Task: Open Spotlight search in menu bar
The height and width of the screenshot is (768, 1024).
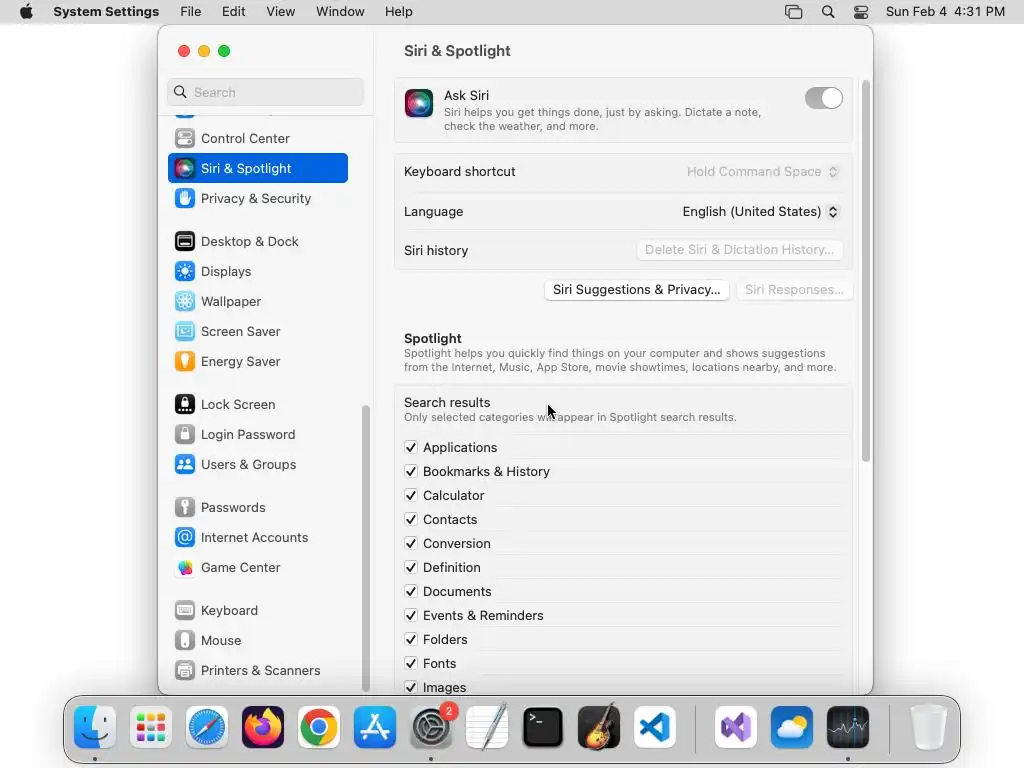Action: coord(827,12)
